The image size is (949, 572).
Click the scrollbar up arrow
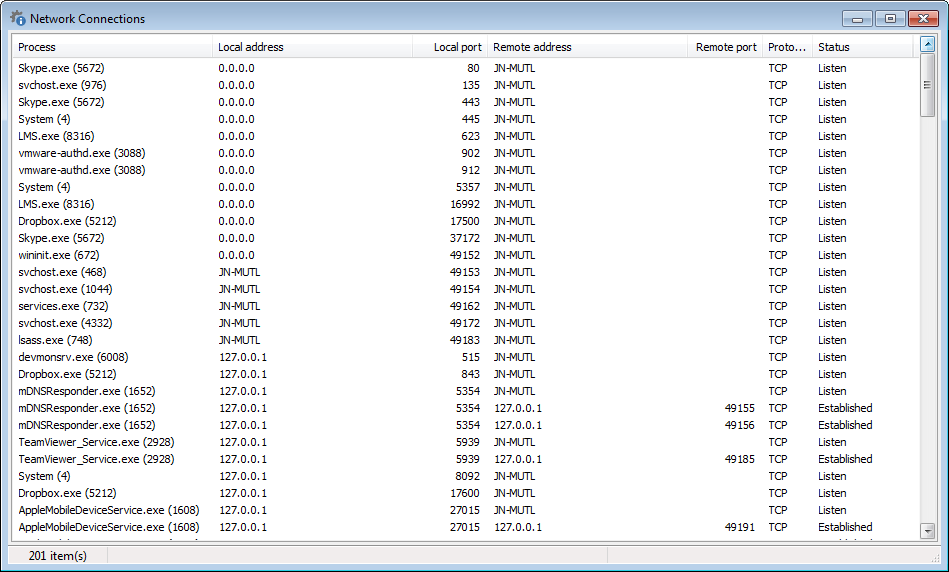pyautogui.click(x=927, y=44)
